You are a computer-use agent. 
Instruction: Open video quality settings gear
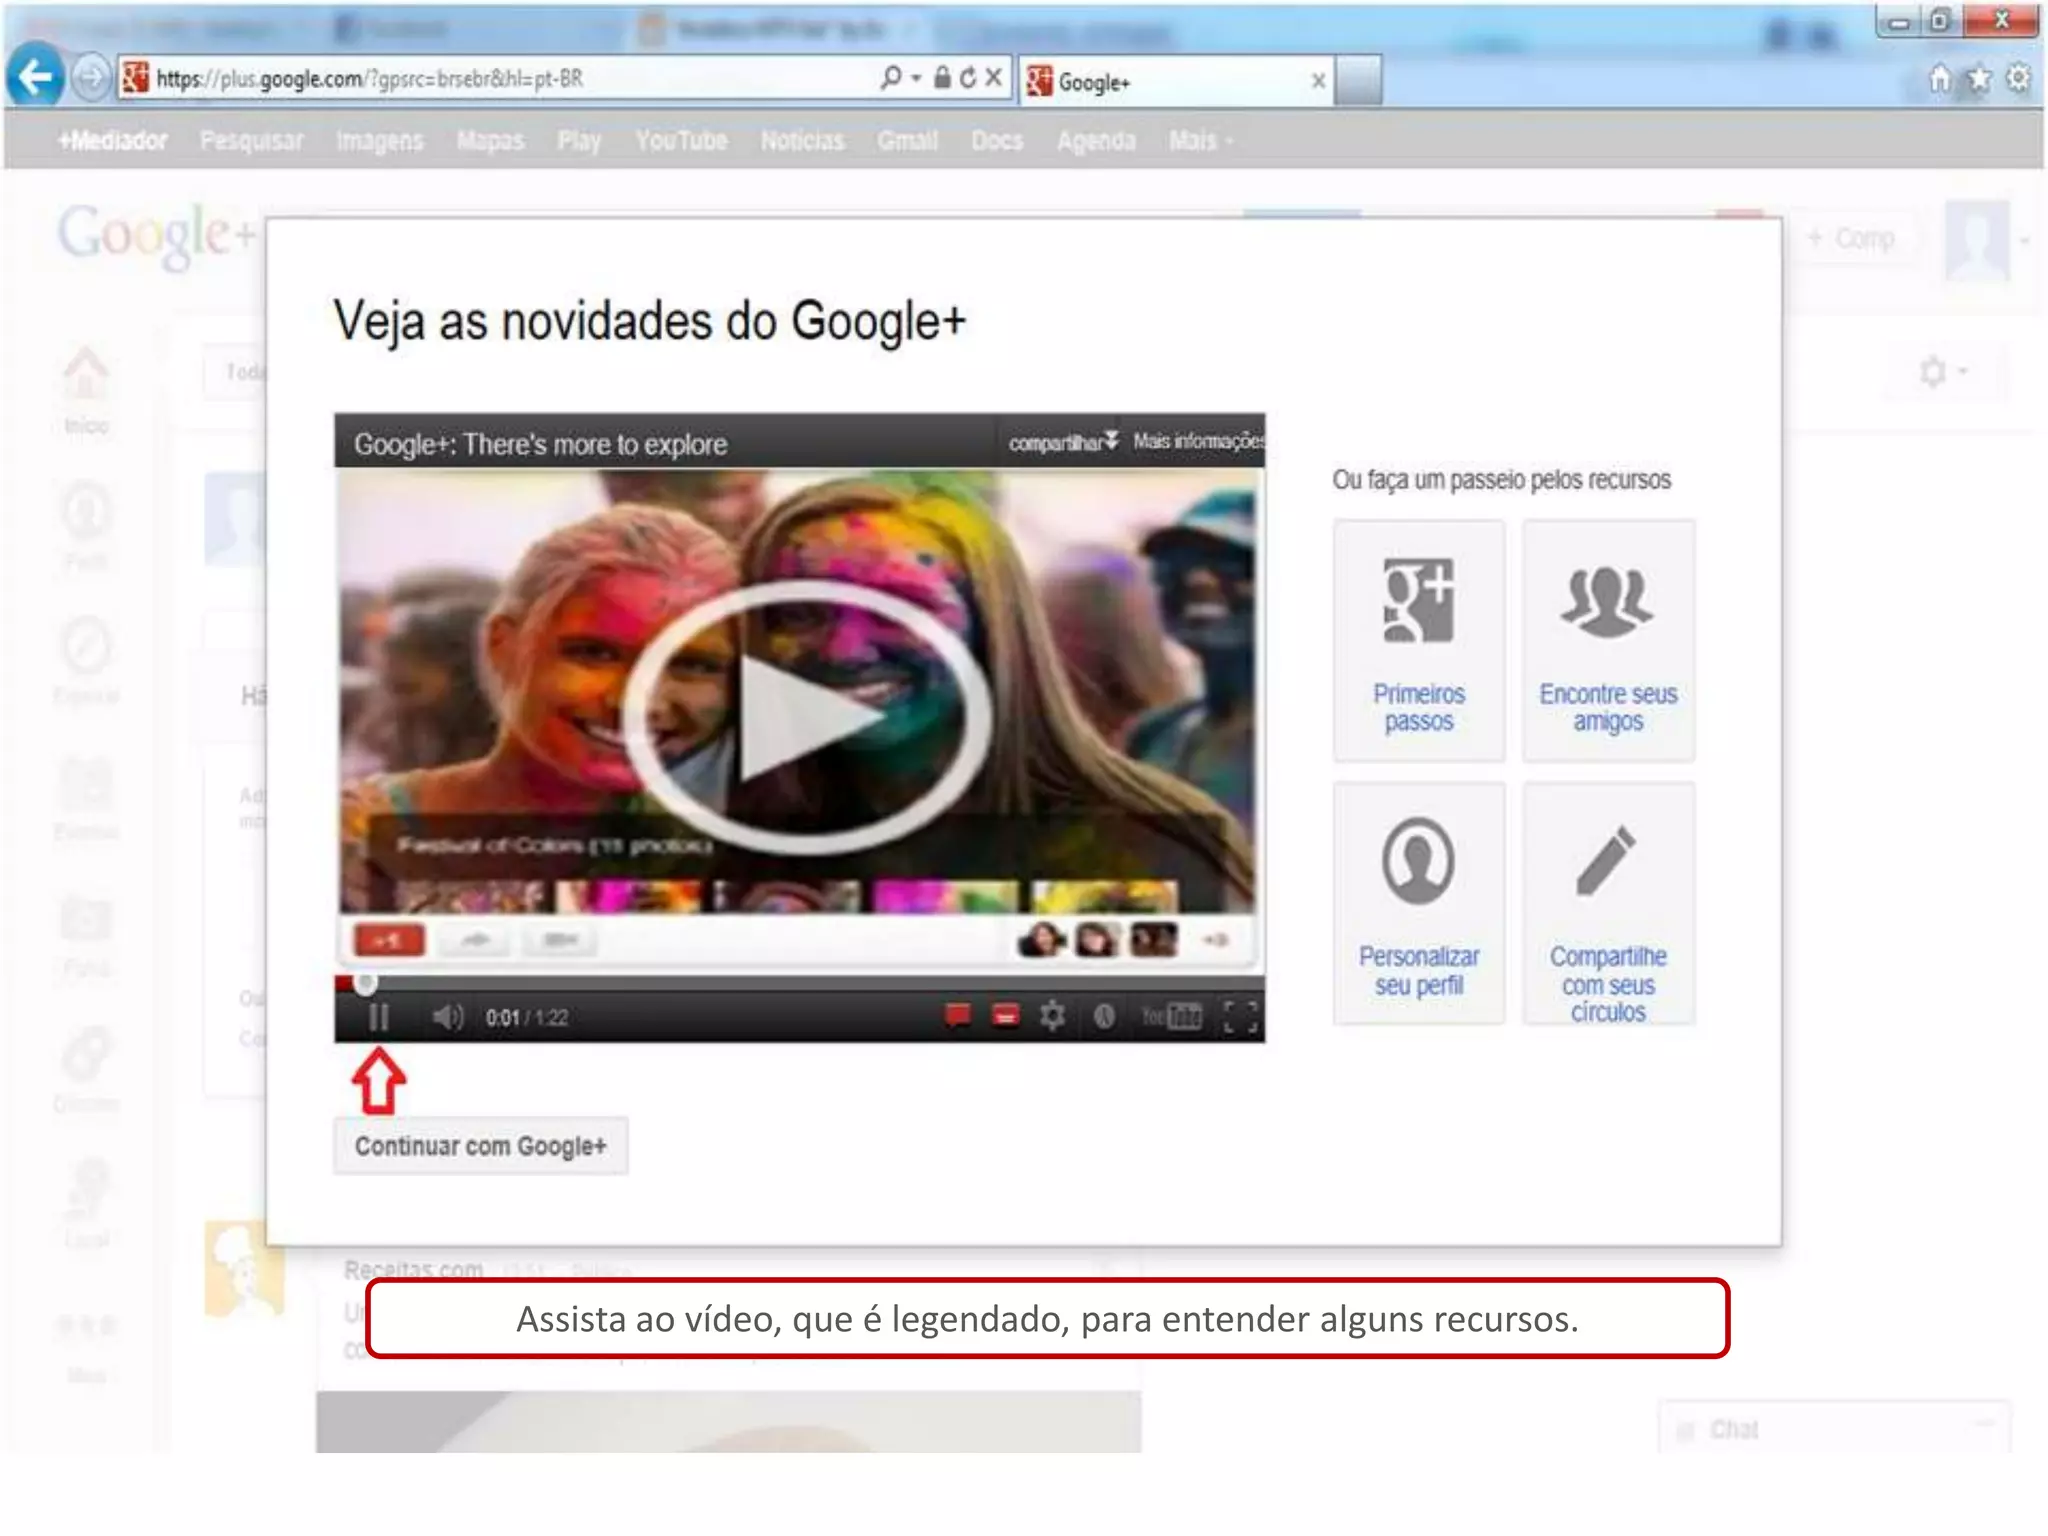[x=1052, y=1016]
